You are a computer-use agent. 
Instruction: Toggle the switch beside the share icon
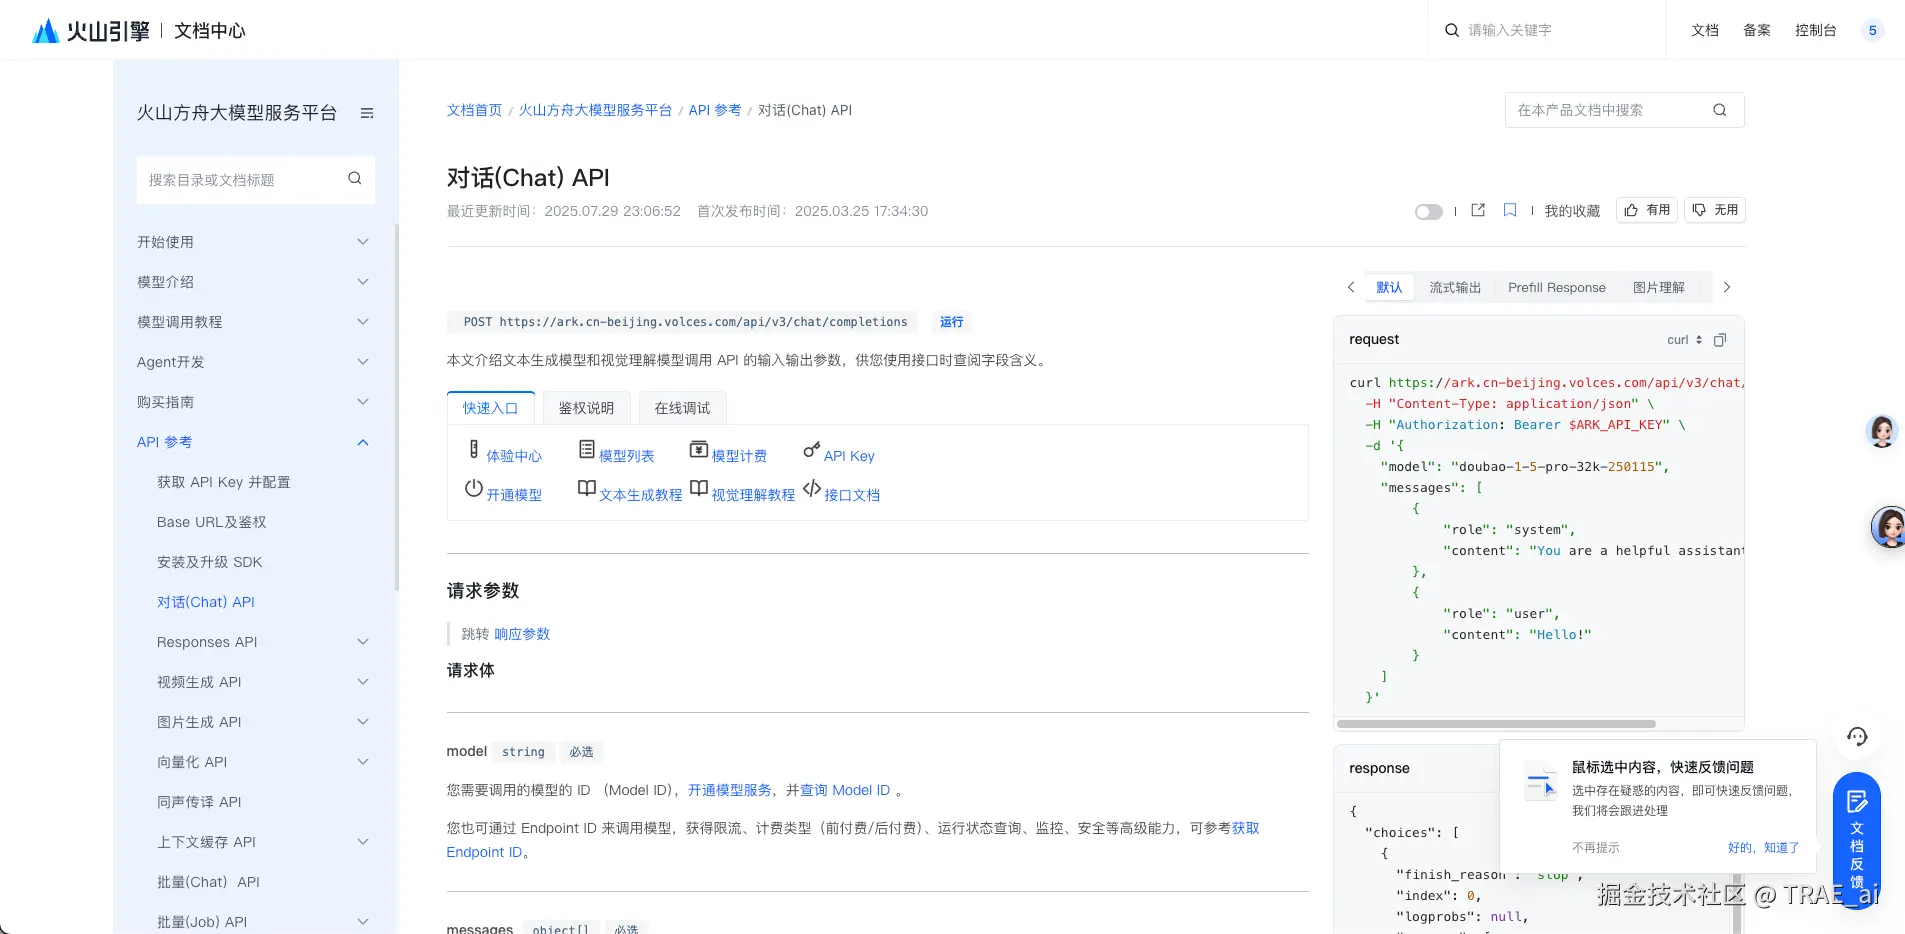point(1429,211)
